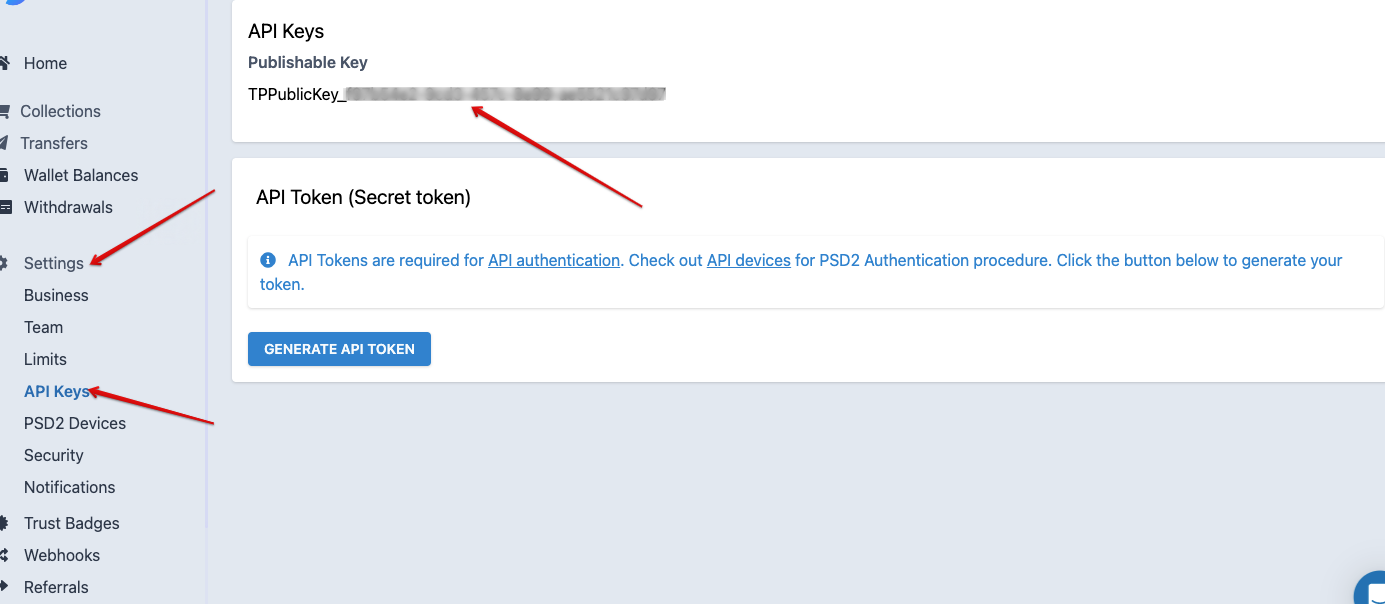Open the Security settings page
The height and width of the screenshot is (604, 1385).
click(54, 455)
